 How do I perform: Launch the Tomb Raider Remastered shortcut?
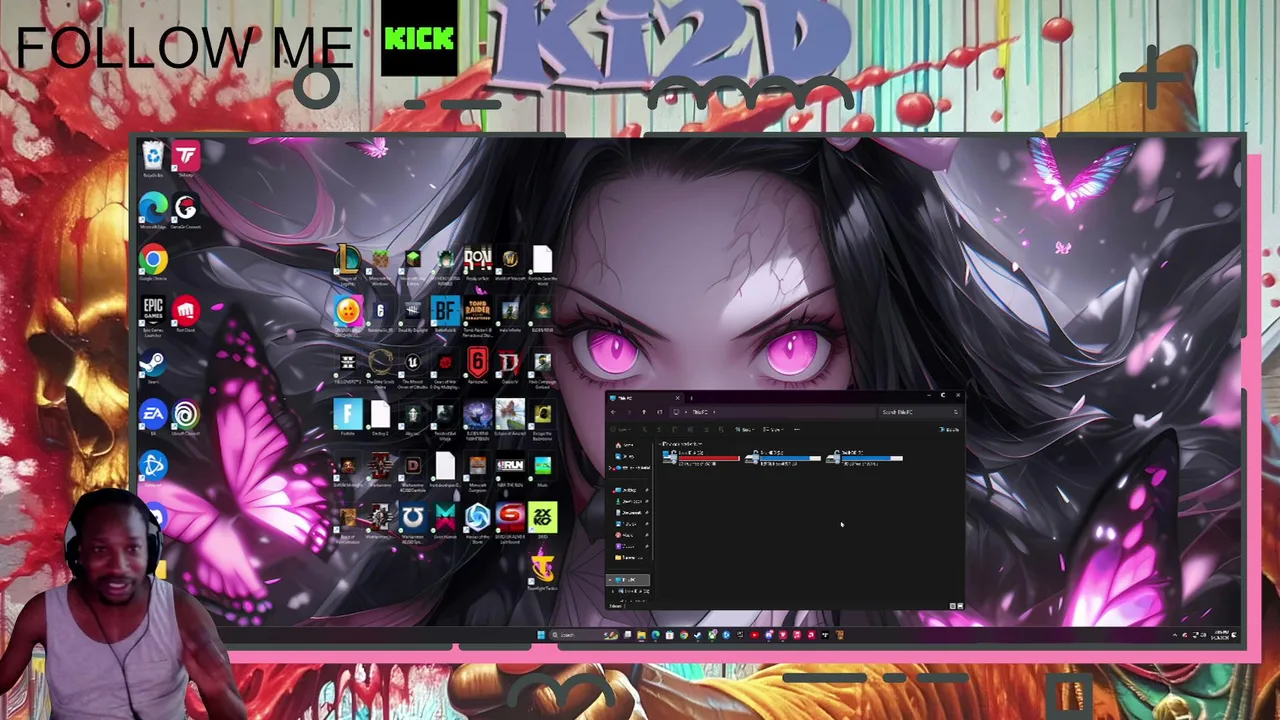pyautogui.click(x=477, y=315)
